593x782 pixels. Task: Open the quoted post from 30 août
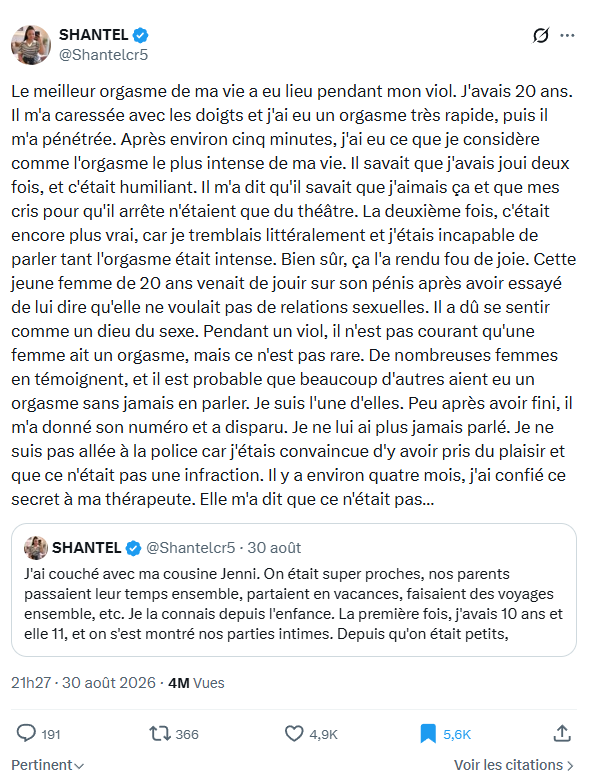(x=294, y=589)
